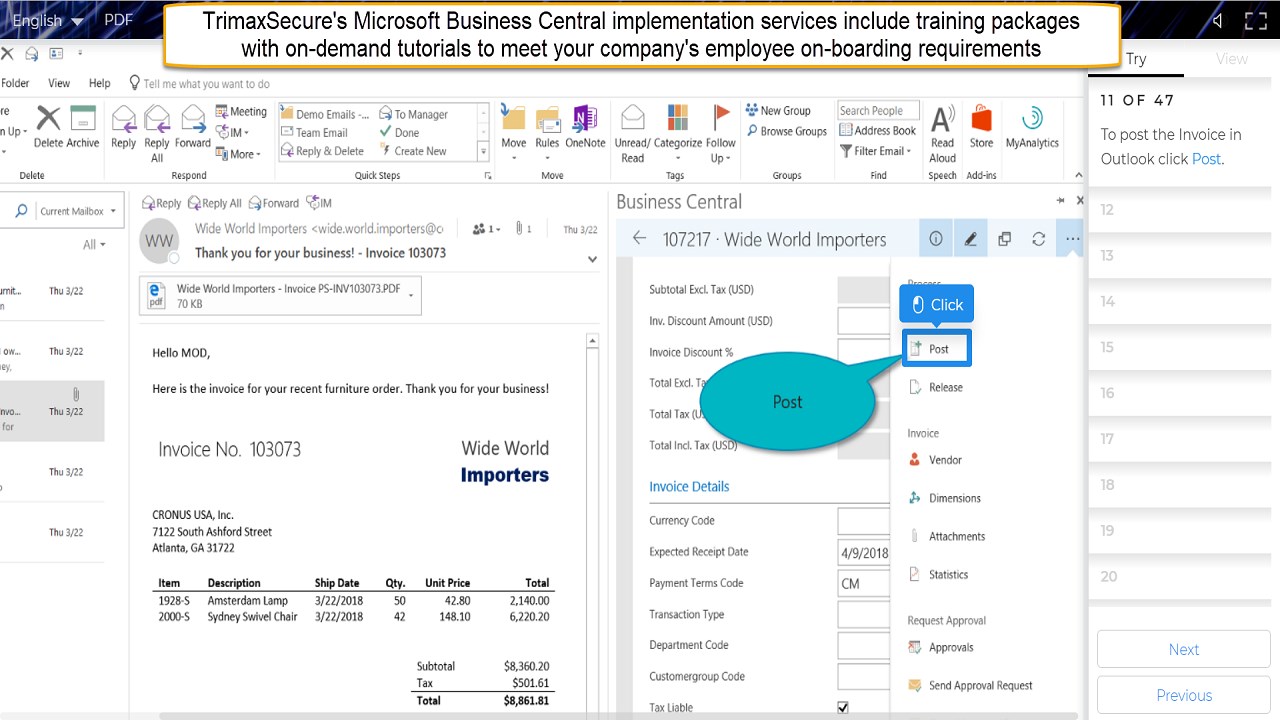Open the Store add-ins button
The width and height of the screenshot is (1280, 720).
click(982, 127)
